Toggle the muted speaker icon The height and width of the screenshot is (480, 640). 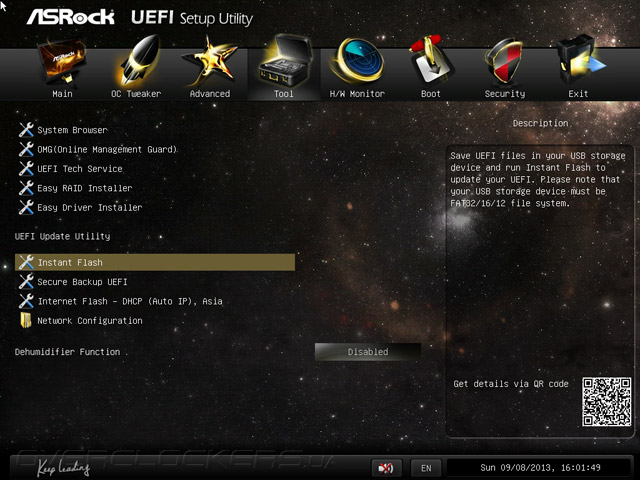coord(386,468)
